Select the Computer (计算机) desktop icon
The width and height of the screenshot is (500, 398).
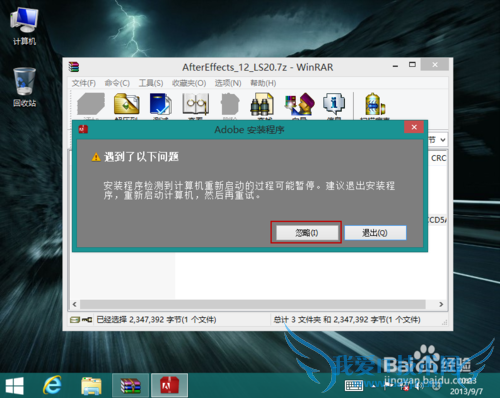pos(24,26)
